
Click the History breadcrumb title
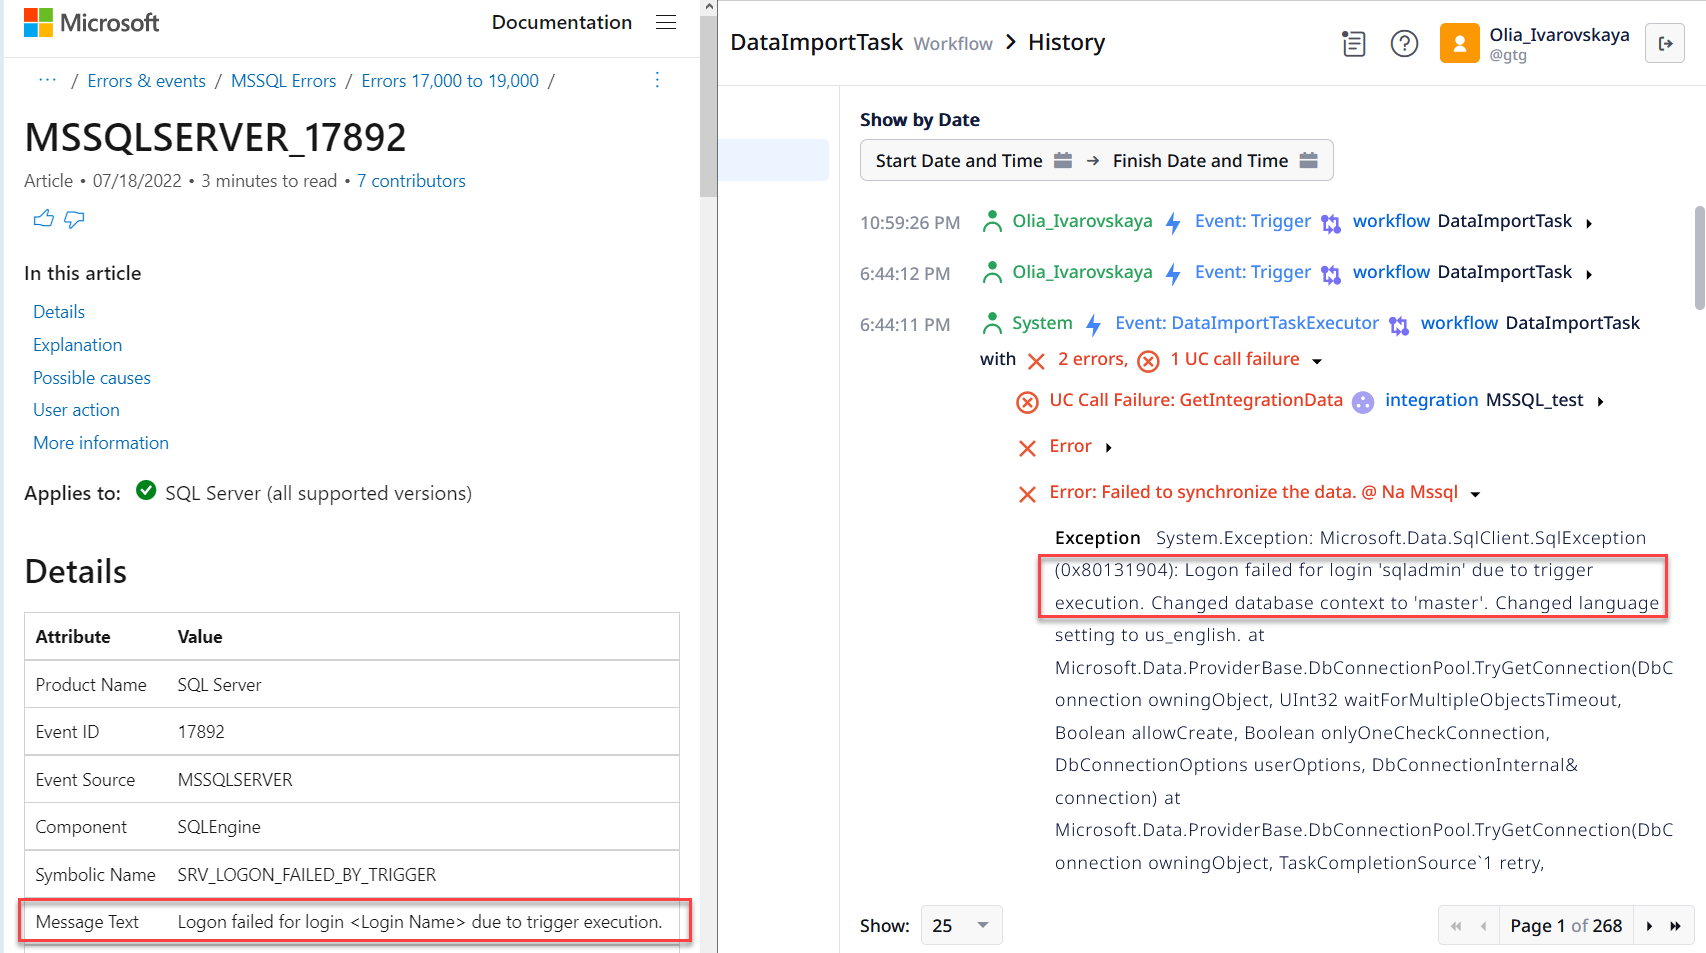click(x=1066, y=42)
